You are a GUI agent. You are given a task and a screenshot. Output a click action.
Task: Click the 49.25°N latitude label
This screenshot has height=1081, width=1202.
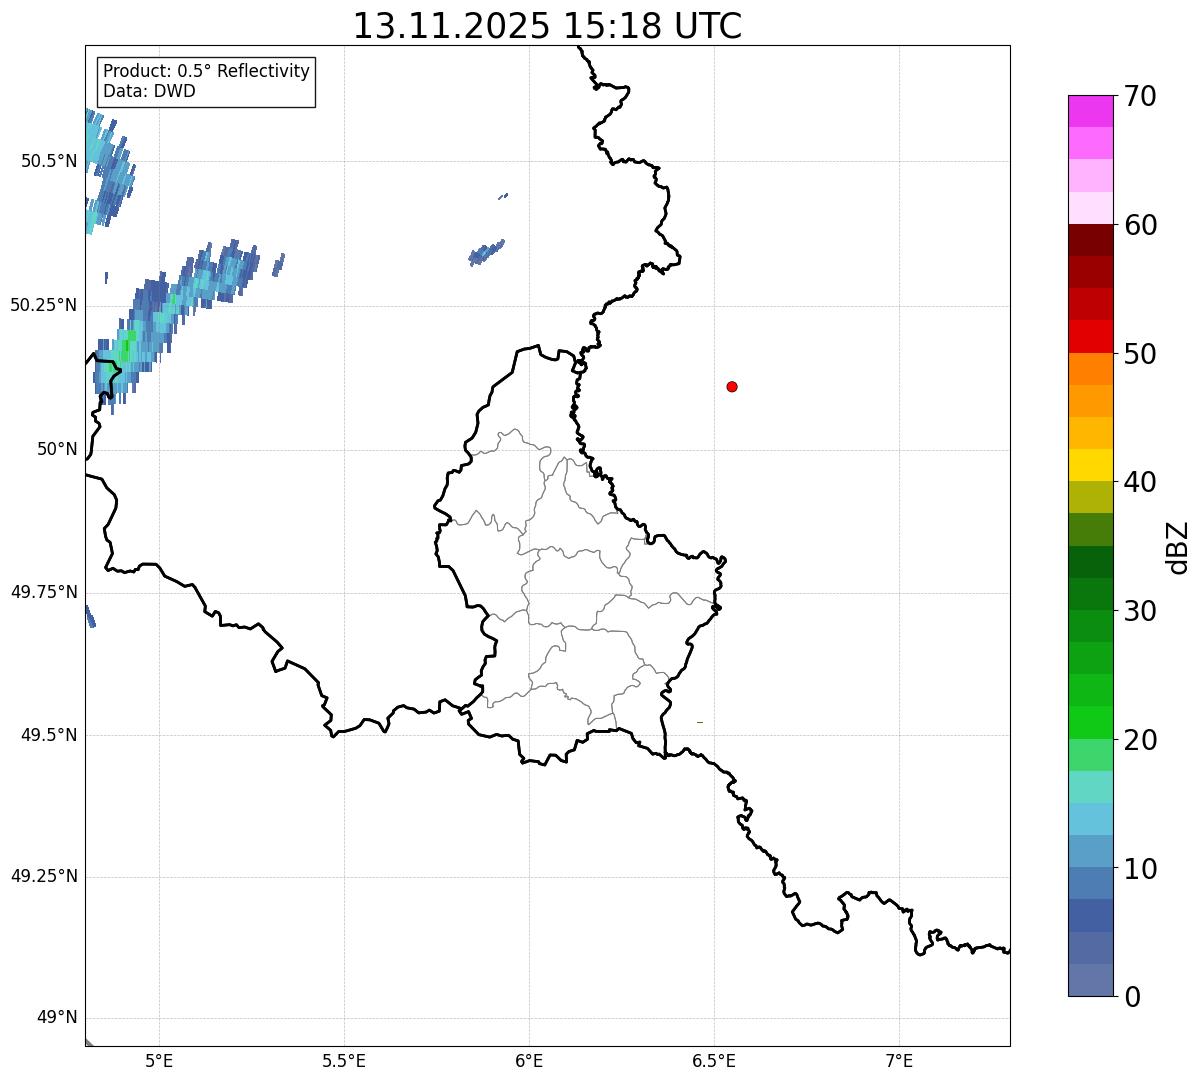[x=44, y=876]
